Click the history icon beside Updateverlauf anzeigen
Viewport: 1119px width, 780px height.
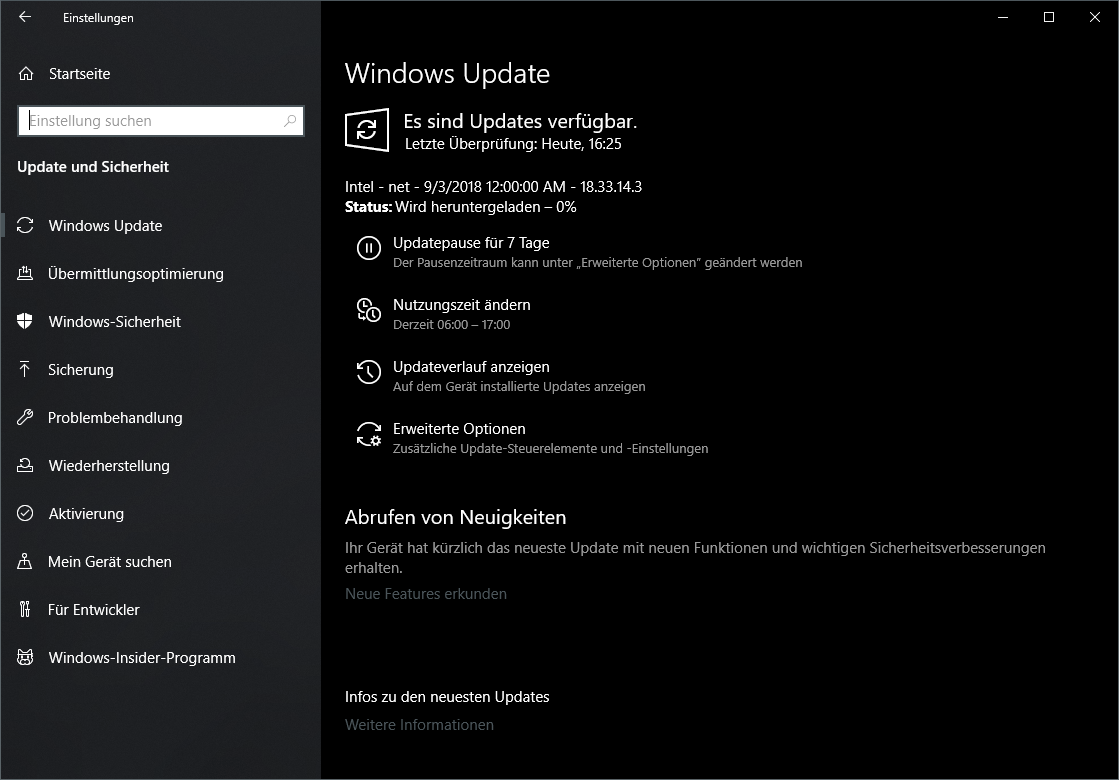tap(369, 372)
